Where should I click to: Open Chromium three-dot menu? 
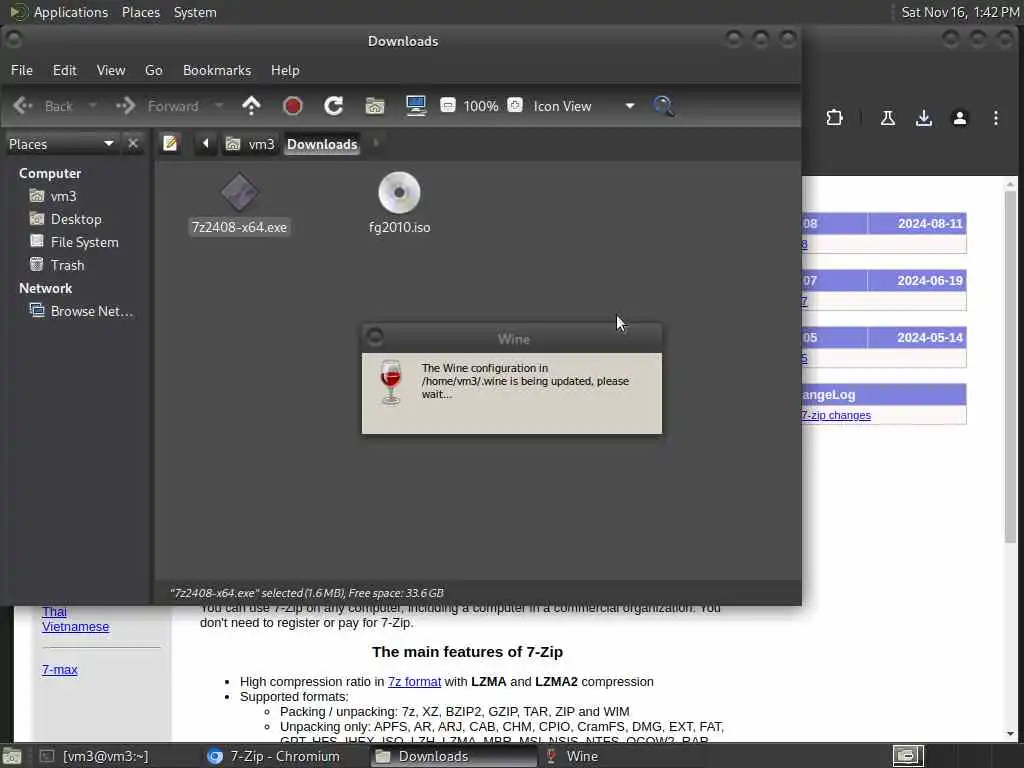[x=995, y=118]
